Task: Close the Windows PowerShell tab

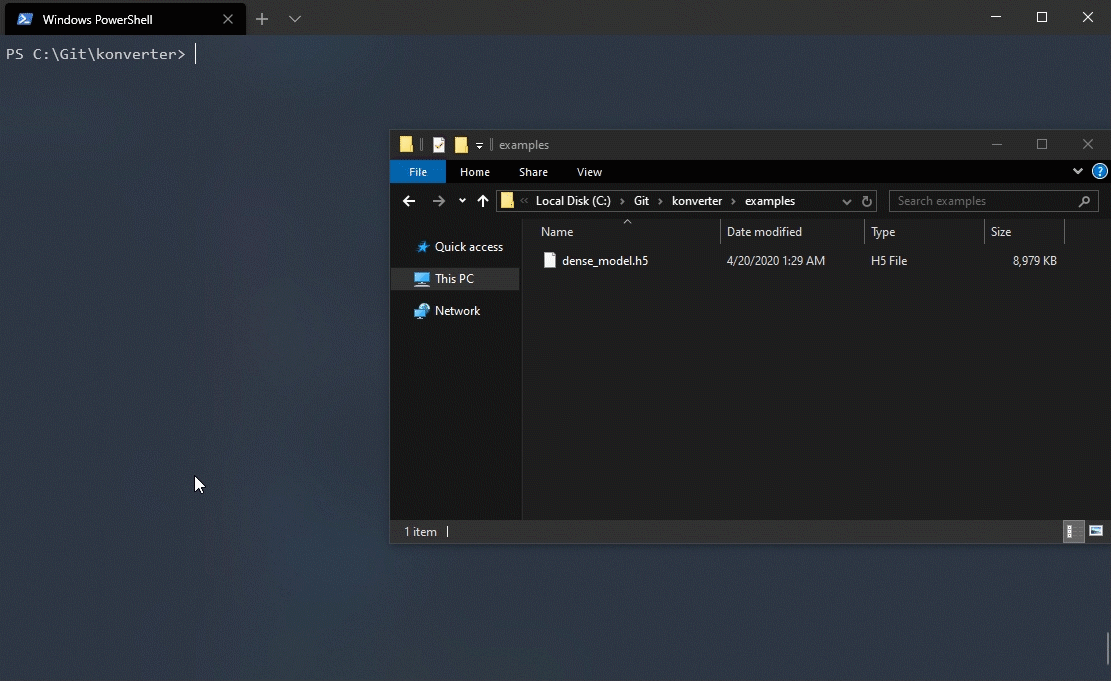Action: [228, 19]
